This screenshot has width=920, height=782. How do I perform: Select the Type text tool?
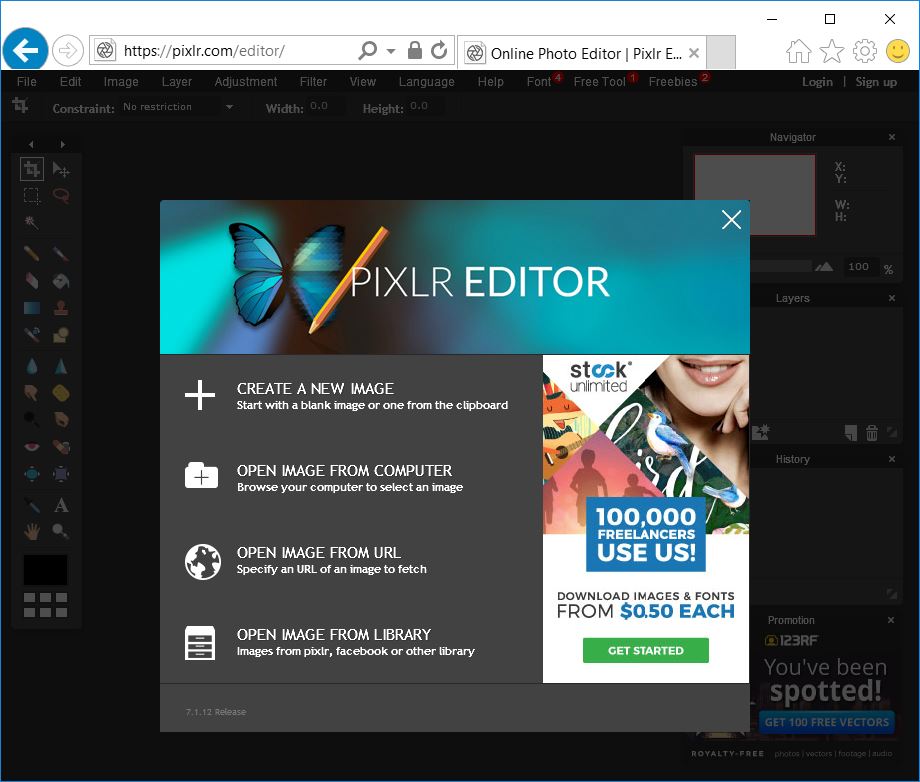(x=61, y=505)
